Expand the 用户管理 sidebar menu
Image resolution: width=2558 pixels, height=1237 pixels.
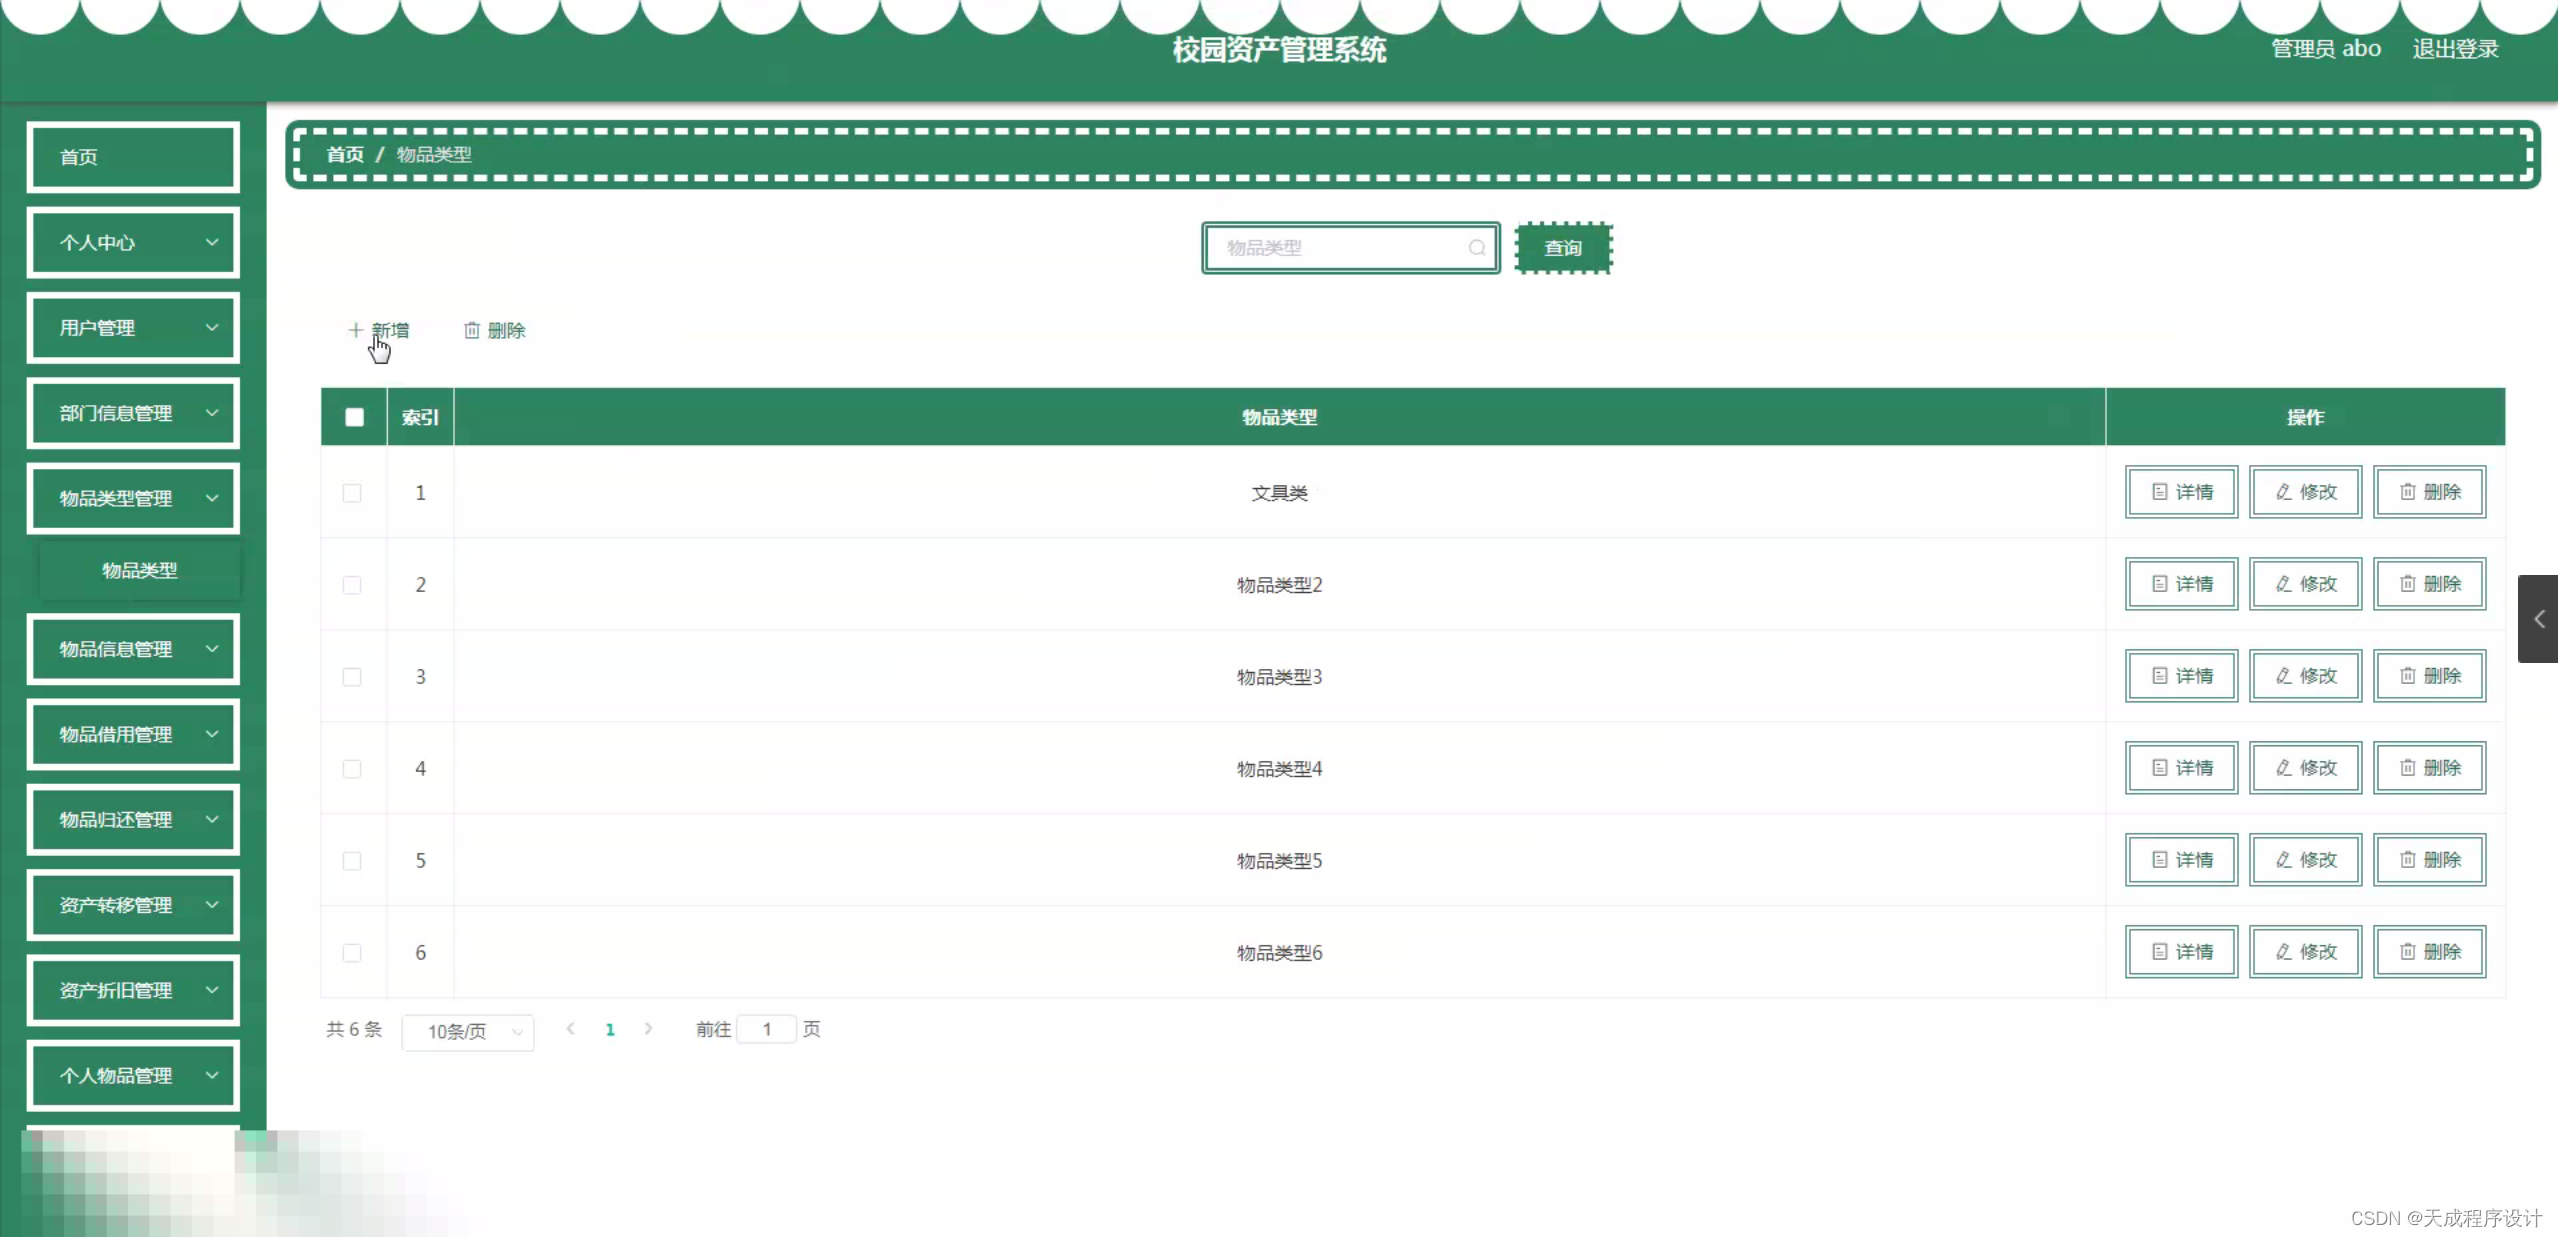point(133,328)
